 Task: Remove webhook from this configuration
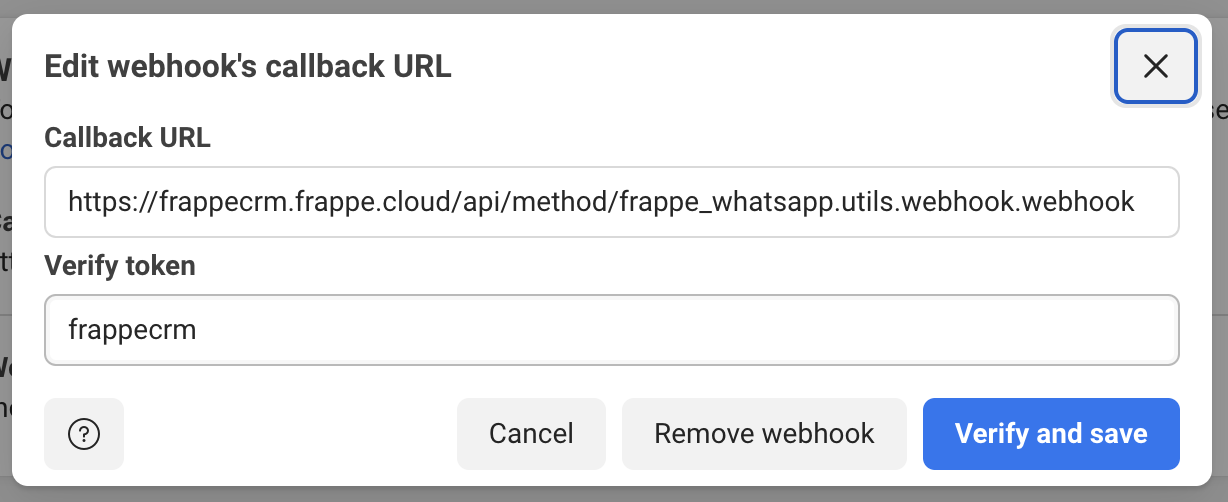[x=764, y=434]
